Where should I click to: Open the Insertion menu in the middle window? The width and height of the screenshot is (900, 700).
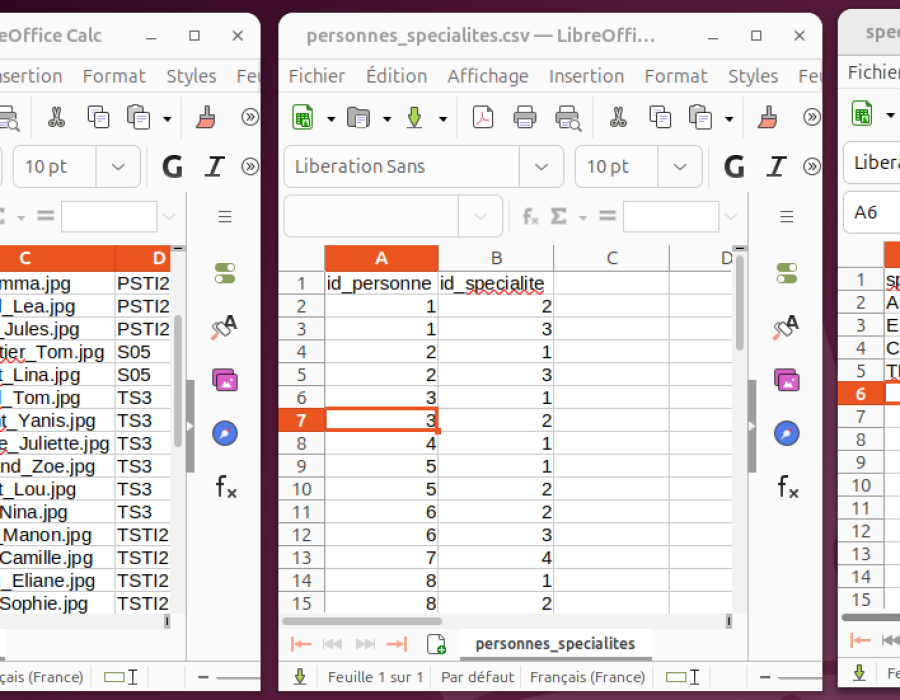(x=587, y=76)
